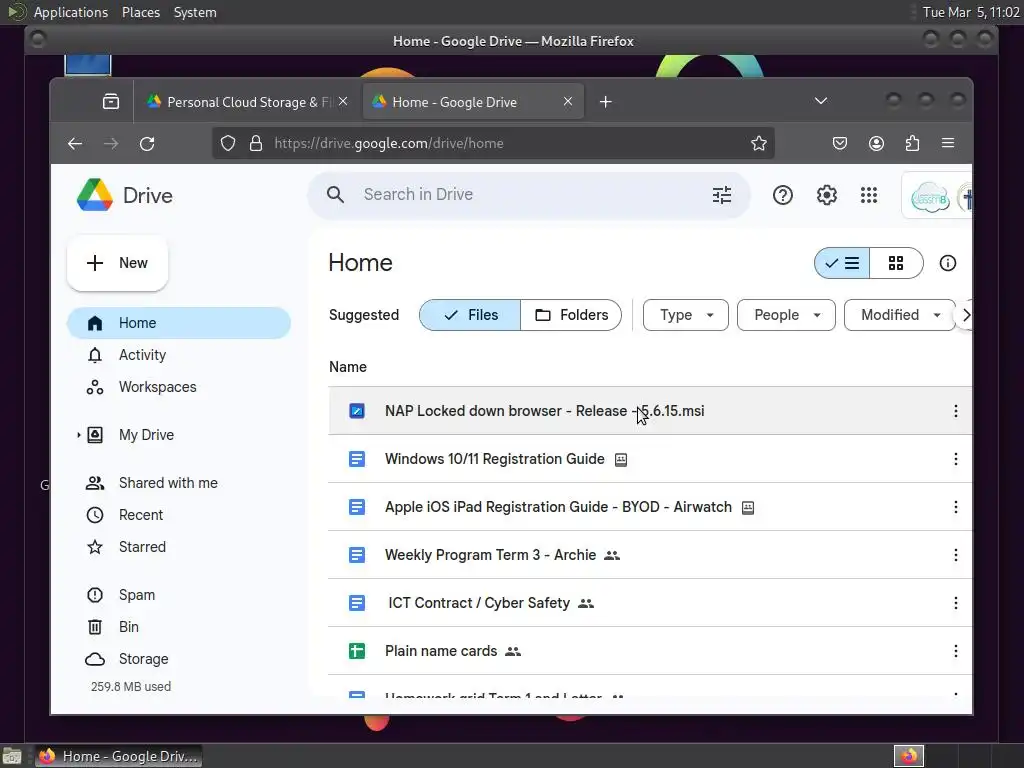Open the Google apps grid
1024x768 pixels.
869,195
